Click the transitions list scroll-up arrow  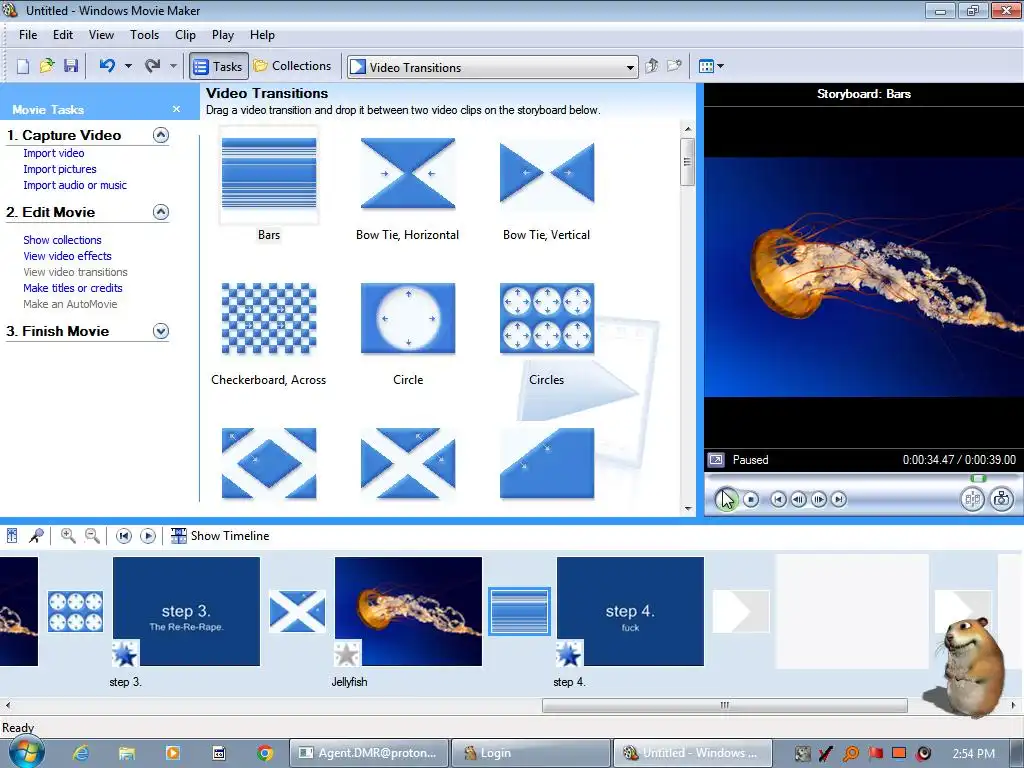pyautogui.click(x=688, y=129)
